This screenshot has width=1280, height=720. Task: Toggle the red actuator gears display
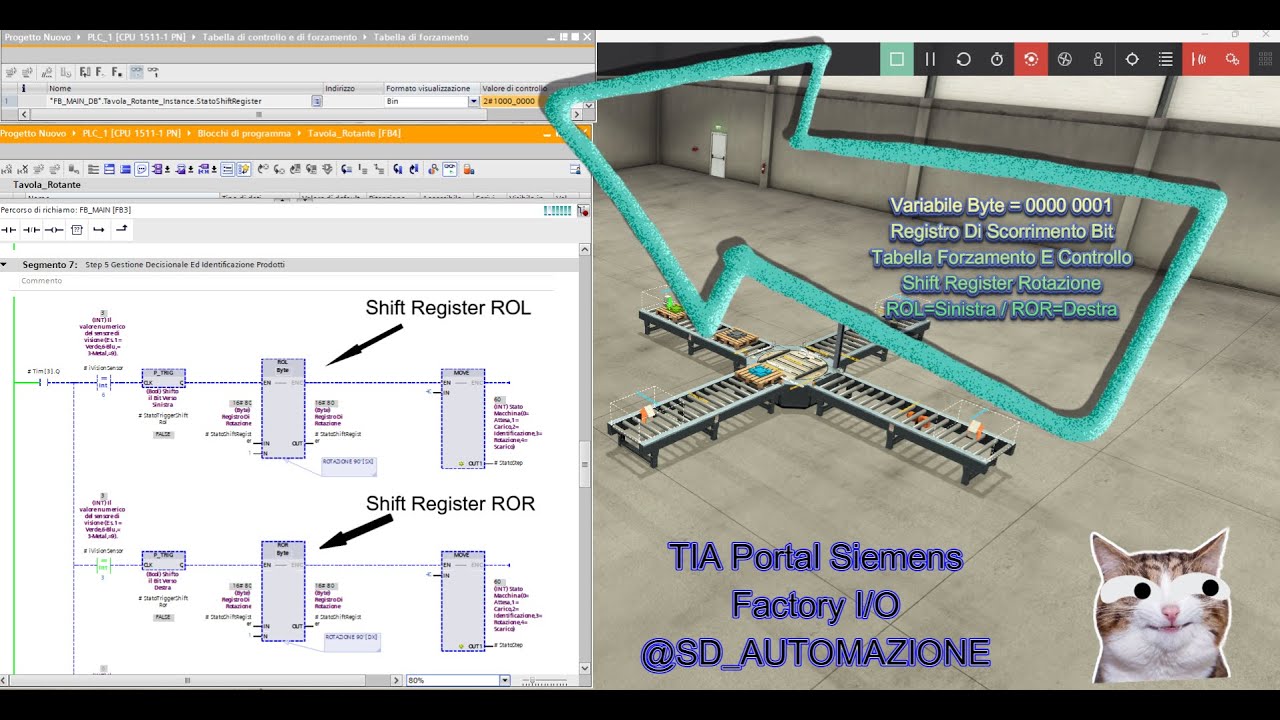1233,59
